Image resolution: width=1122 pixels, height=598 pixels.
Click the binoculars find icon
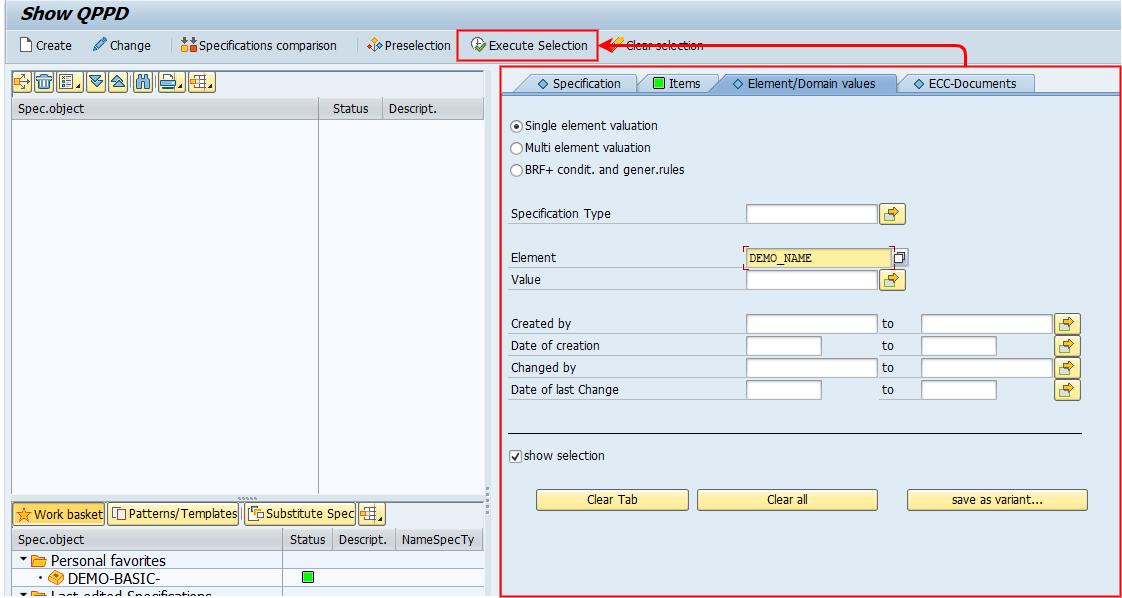pos(143,82)
